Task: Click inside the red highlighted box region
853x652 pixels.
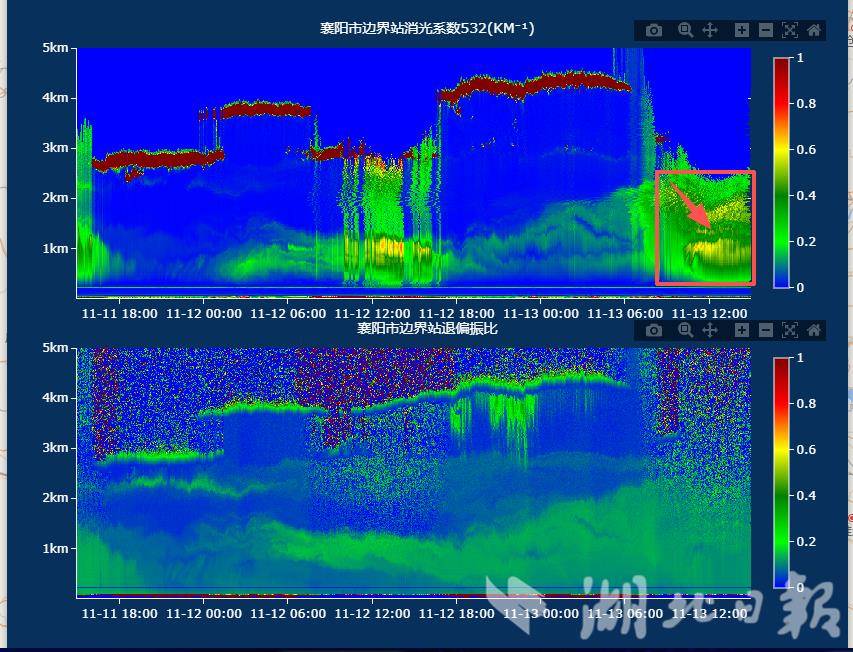Action: 705,227
